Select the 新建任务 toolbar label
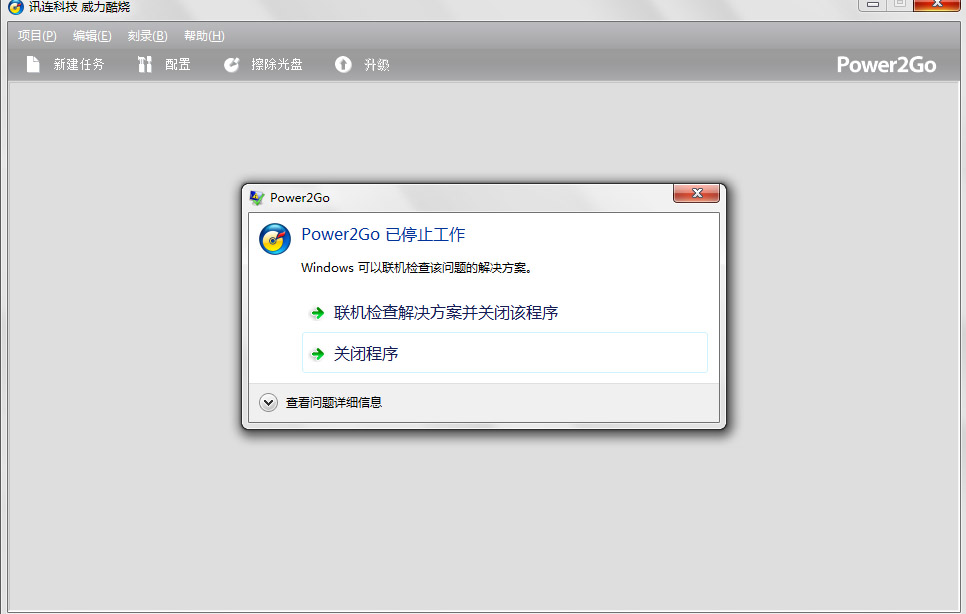This screenshot has height=614, width=966. (x=79, y=64)
